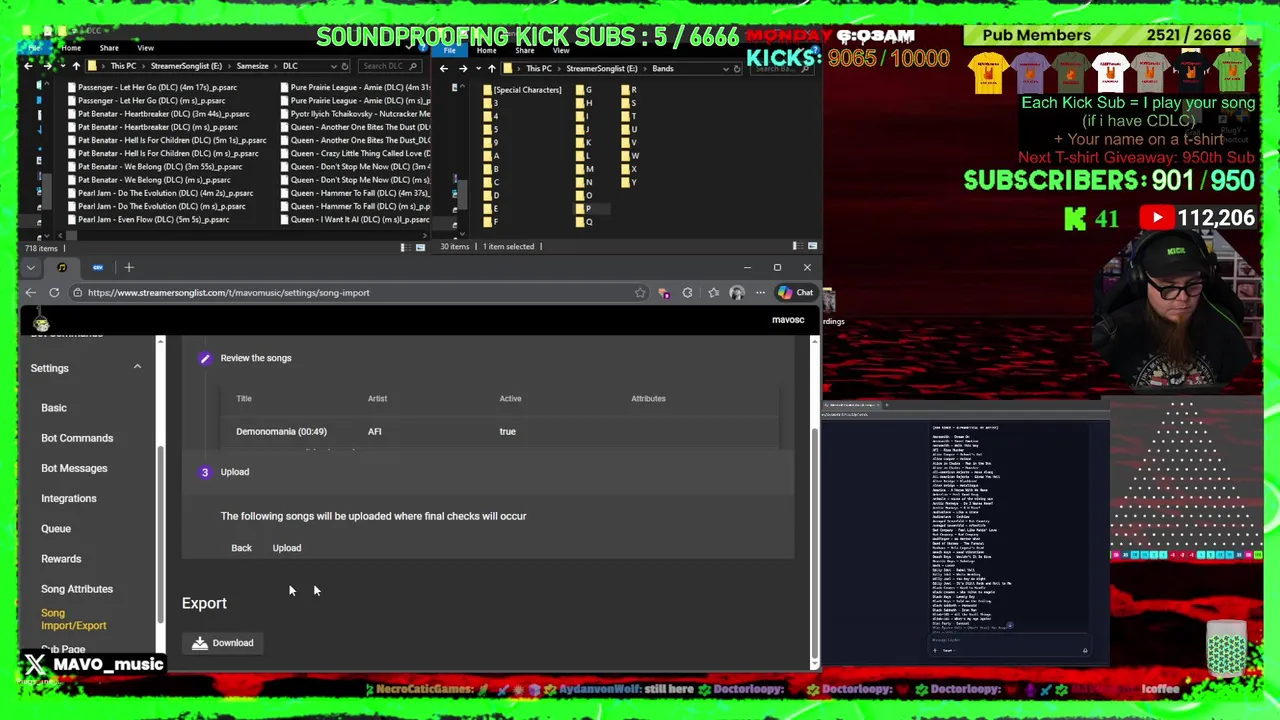Click Samesize in DLC Explorer breadcrumb
Screen dimensions: 1280x720
(x=252, y=66)
